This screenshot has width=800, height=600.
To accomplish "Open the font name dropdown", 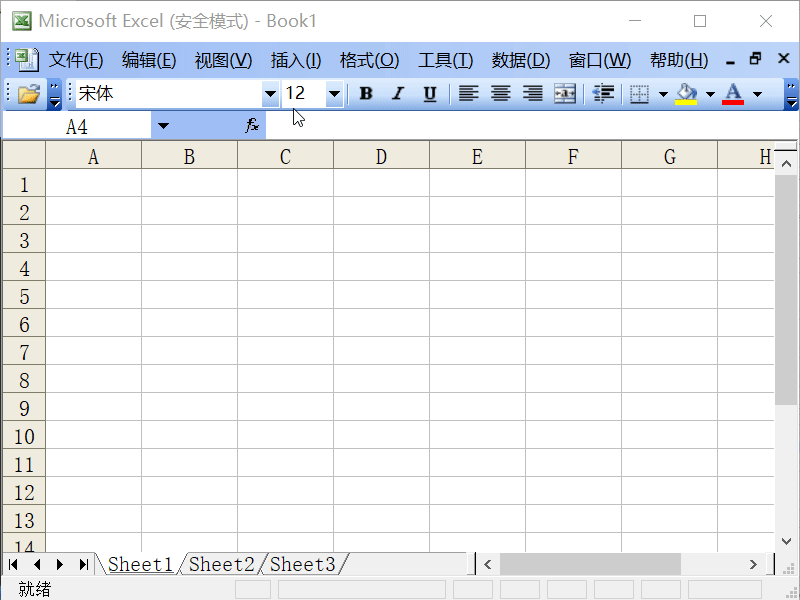I will (x=270, y=93).
